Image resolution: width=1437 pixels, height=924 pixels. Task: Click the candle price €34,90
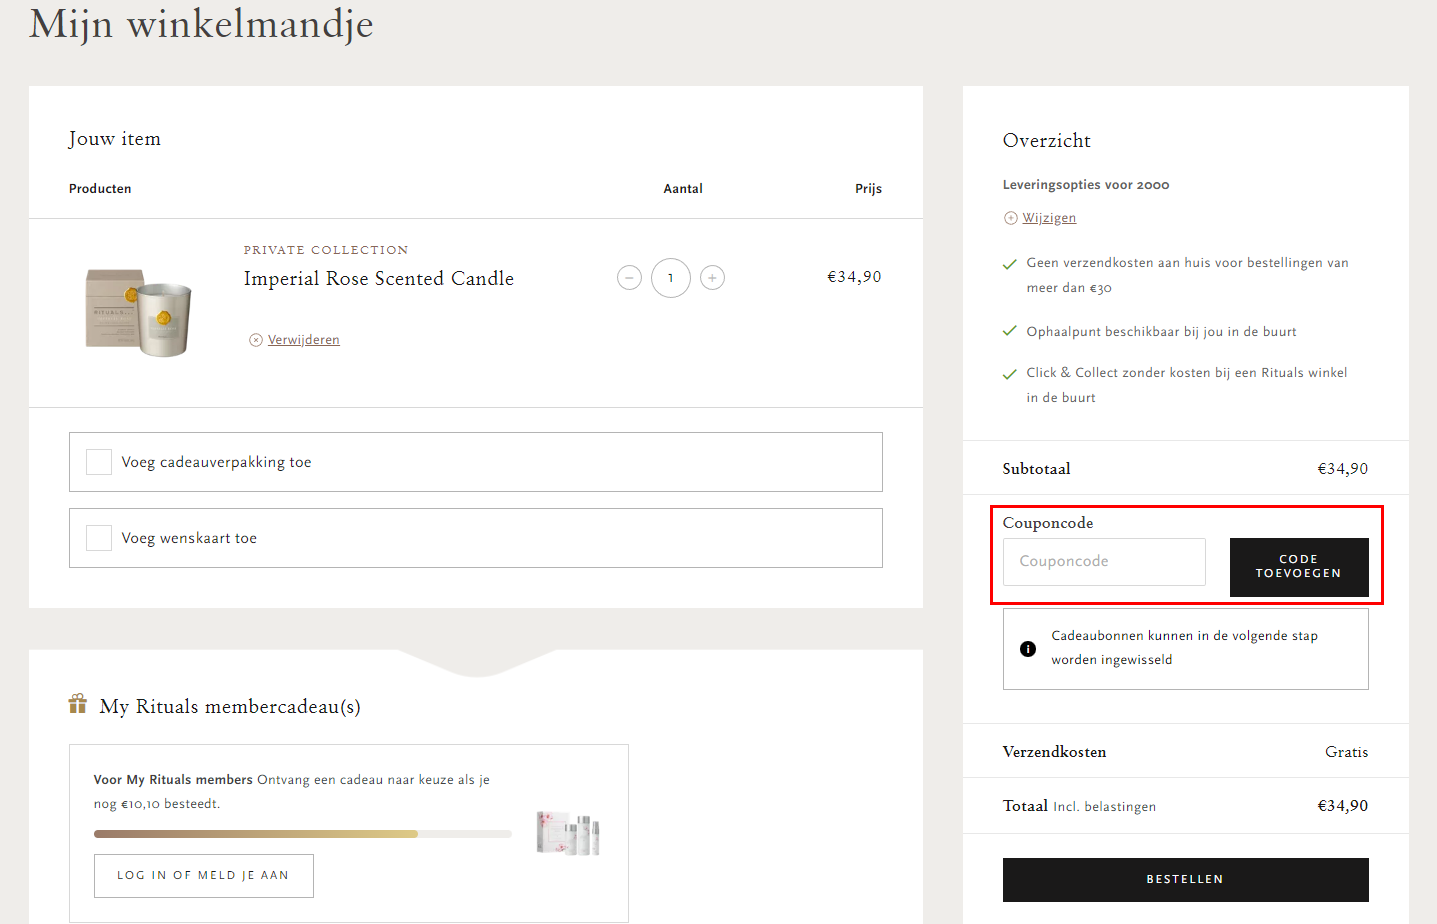(x=854, y=277)
